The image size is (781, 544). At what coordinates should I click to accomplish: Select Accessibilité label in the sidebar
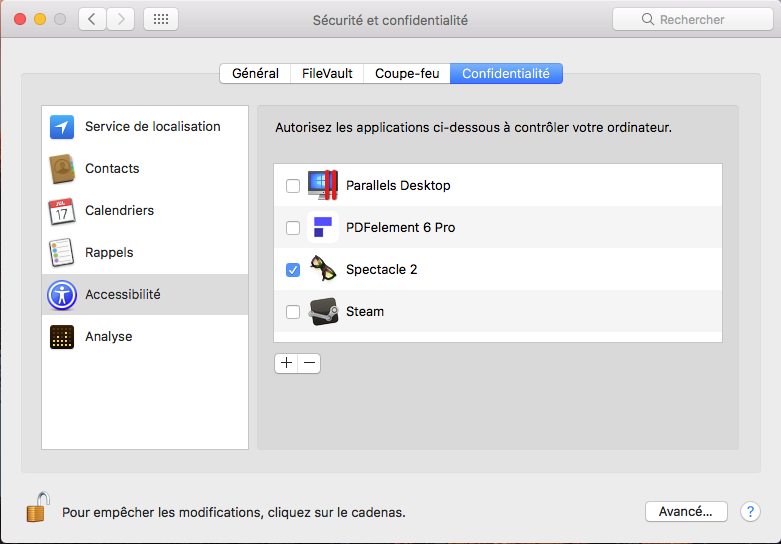(123, 294)
